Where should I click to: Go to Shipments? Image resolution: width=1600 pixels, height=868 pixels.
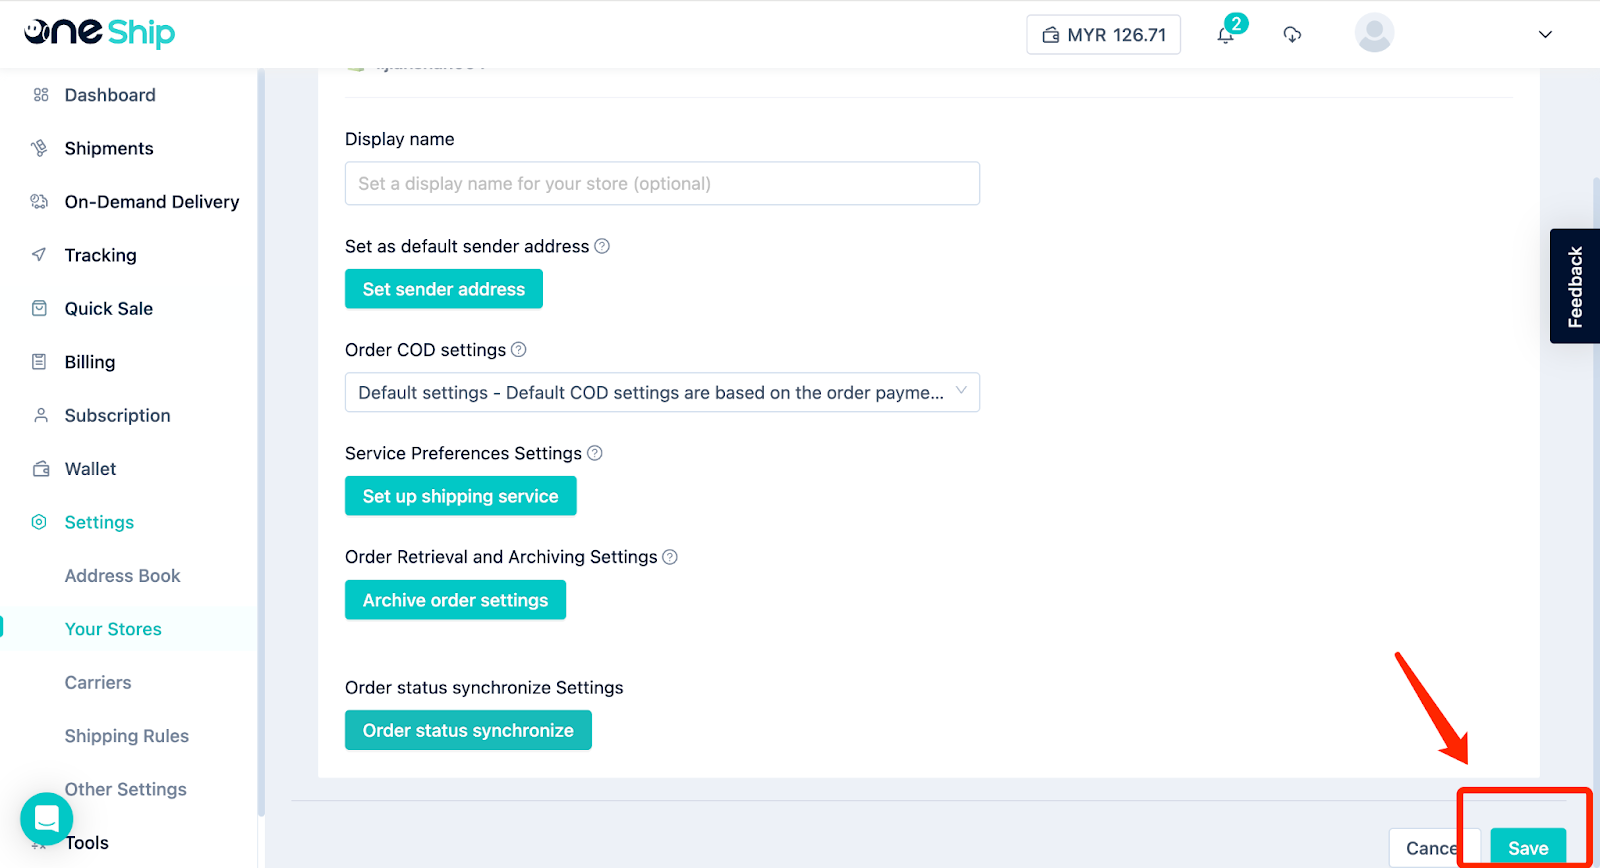109,148
